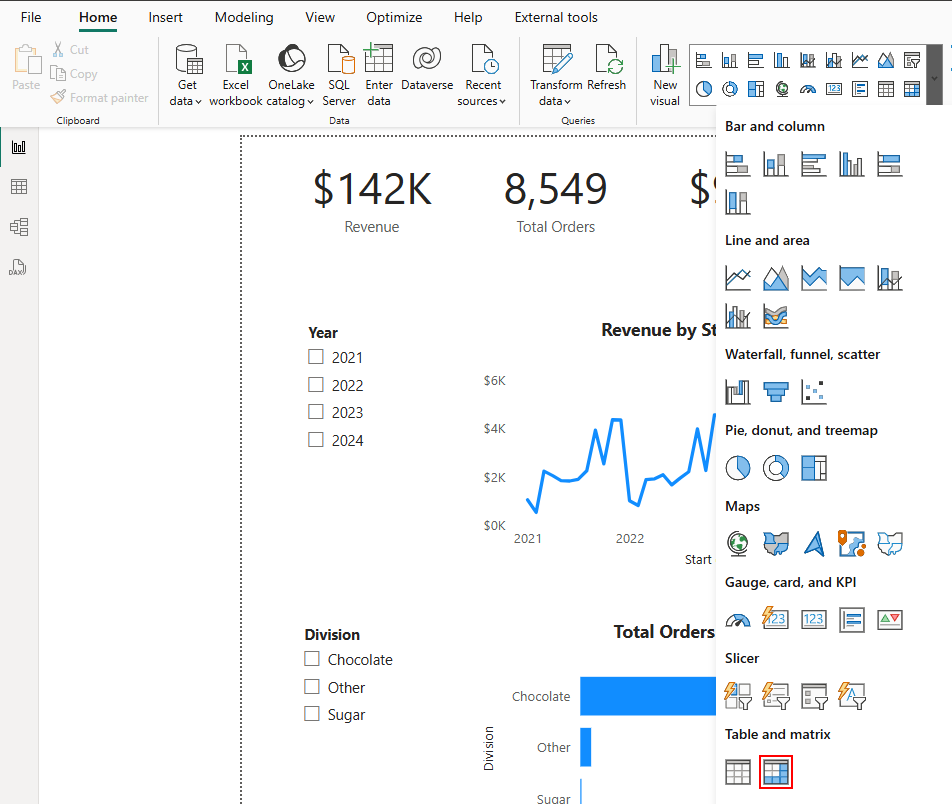Select stacked bar chart under Bar and column

(738, 165)
